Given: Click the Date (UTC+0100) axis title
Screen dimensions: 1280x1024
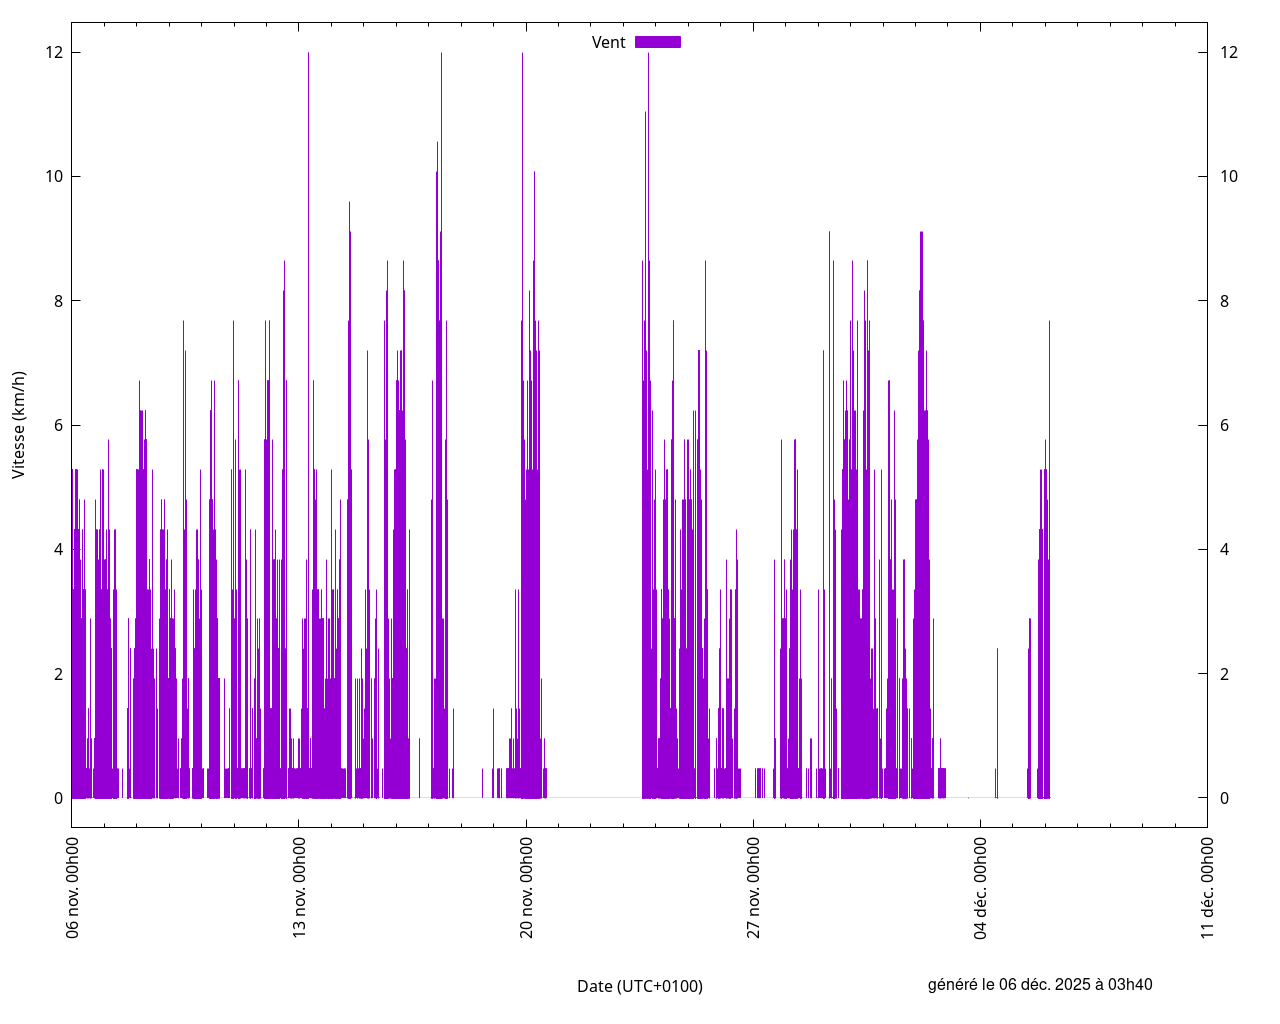Looking at the screenshot, I should [x=640, y=986].
